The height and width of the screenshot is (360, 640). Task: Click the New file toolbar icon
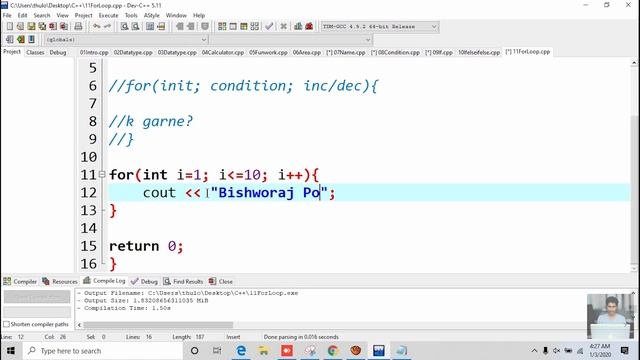[x=9, y=27]
